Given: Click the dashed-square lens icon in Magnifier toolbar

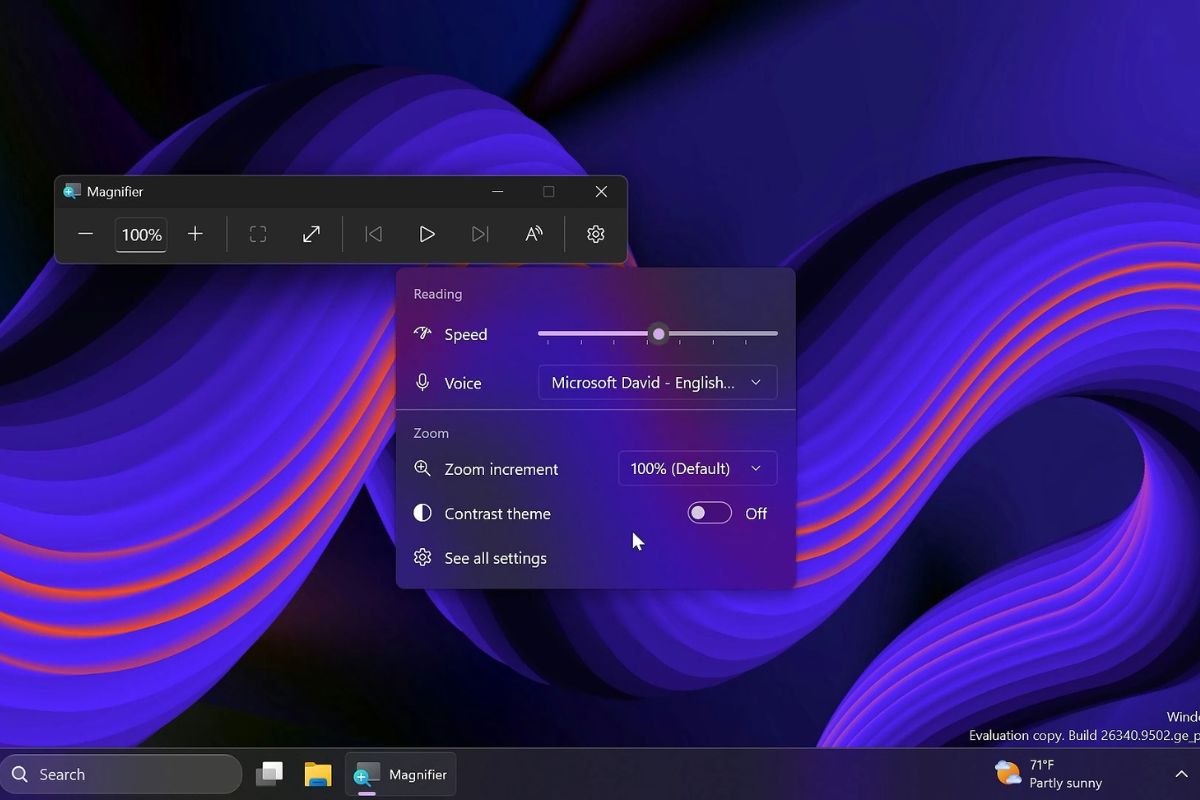Looking at the screenshot, I should click(x=258, y=234).
